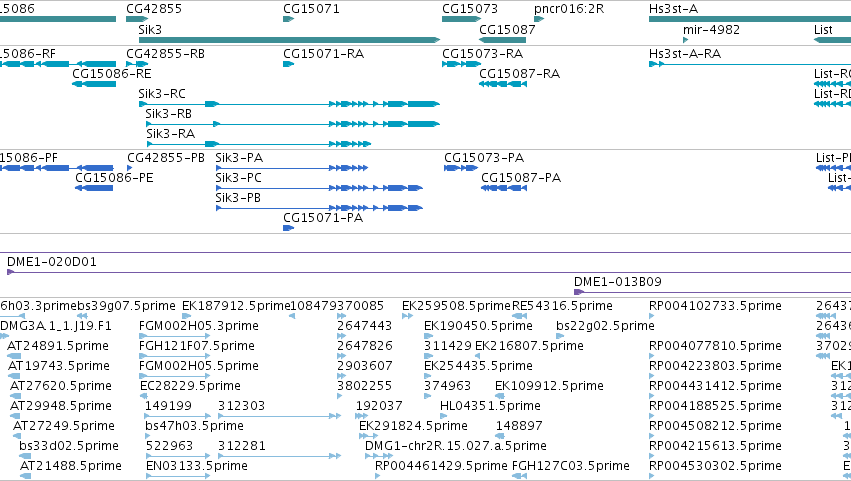Screen dimensions: 851x481
Task: Click transcript CG15087-RA label
Action: coord(519,74)
